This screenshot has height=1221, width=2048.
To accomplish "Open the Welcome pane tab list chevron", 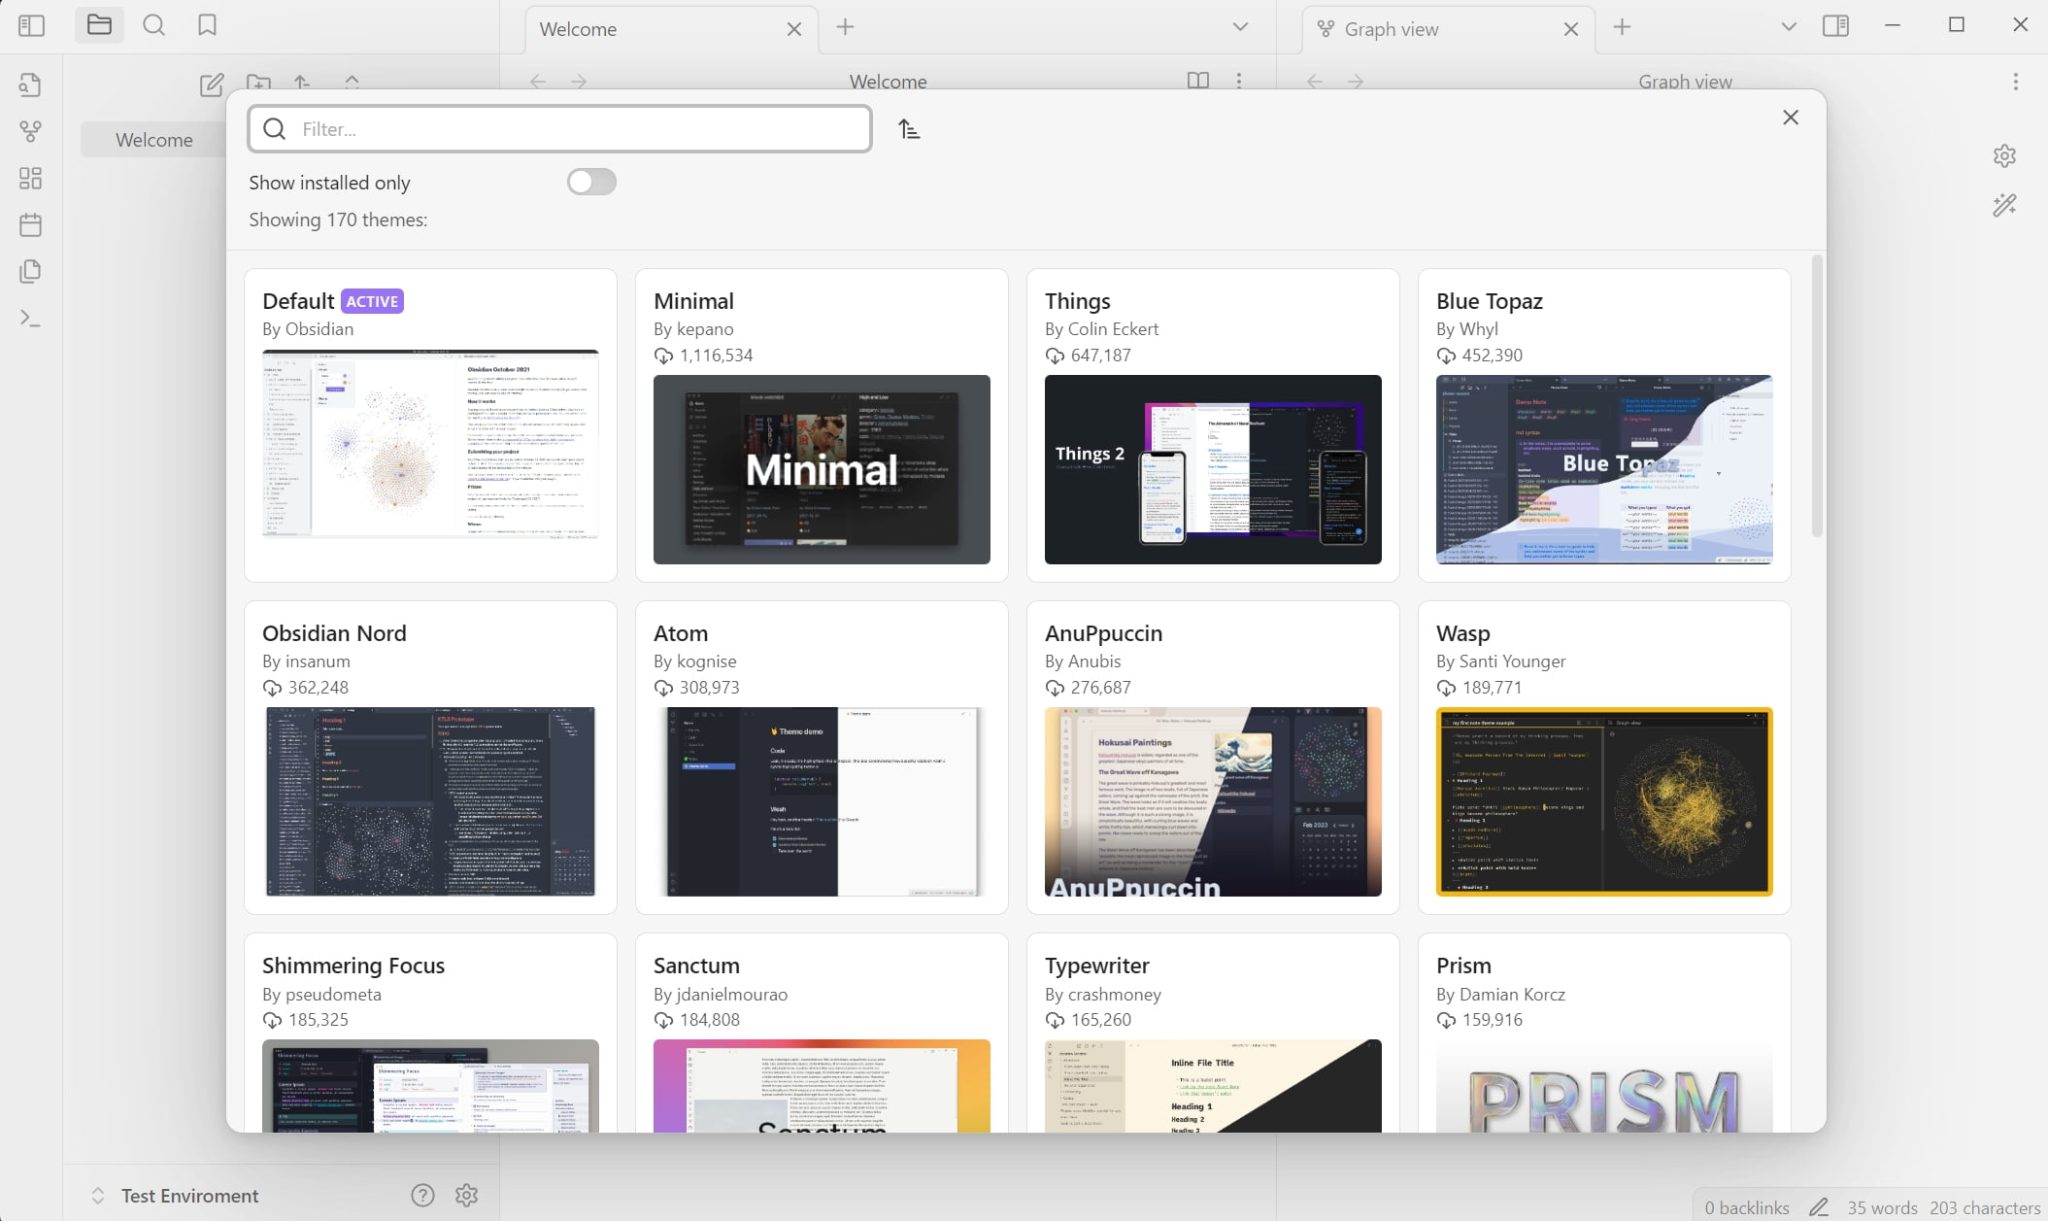I will (1239, 27).
